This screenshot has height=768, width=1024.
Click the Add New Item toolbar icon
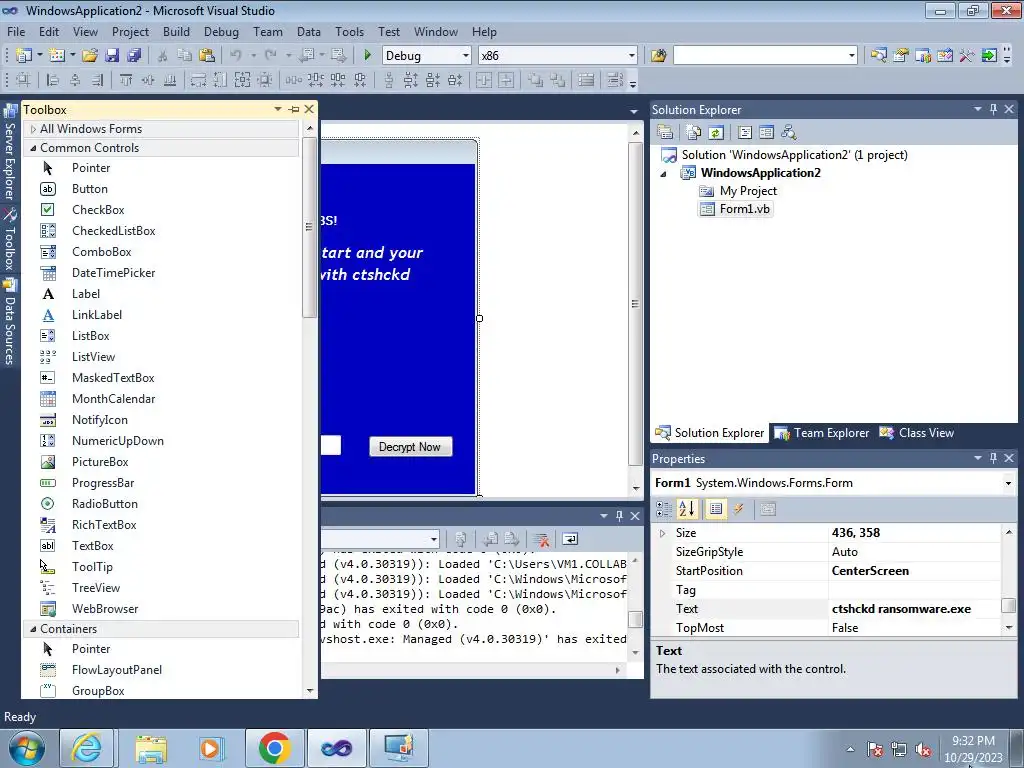(x=57, y=56)
